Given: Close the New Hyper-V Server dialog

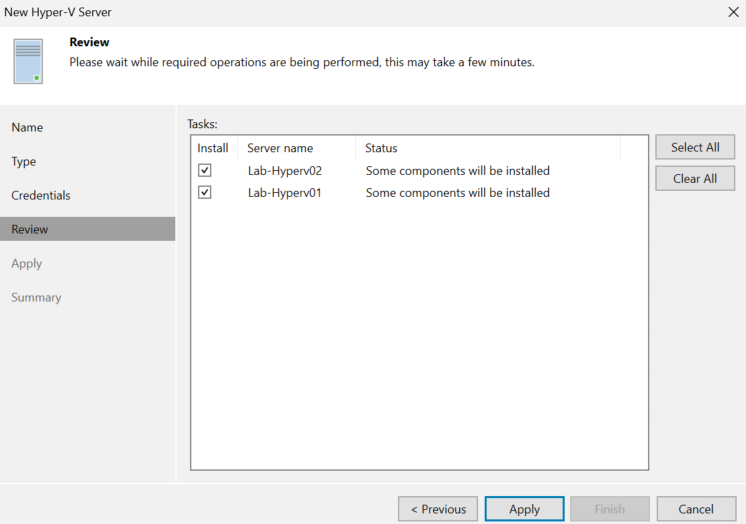Looking at the screenshot, I should coord(733,12).
